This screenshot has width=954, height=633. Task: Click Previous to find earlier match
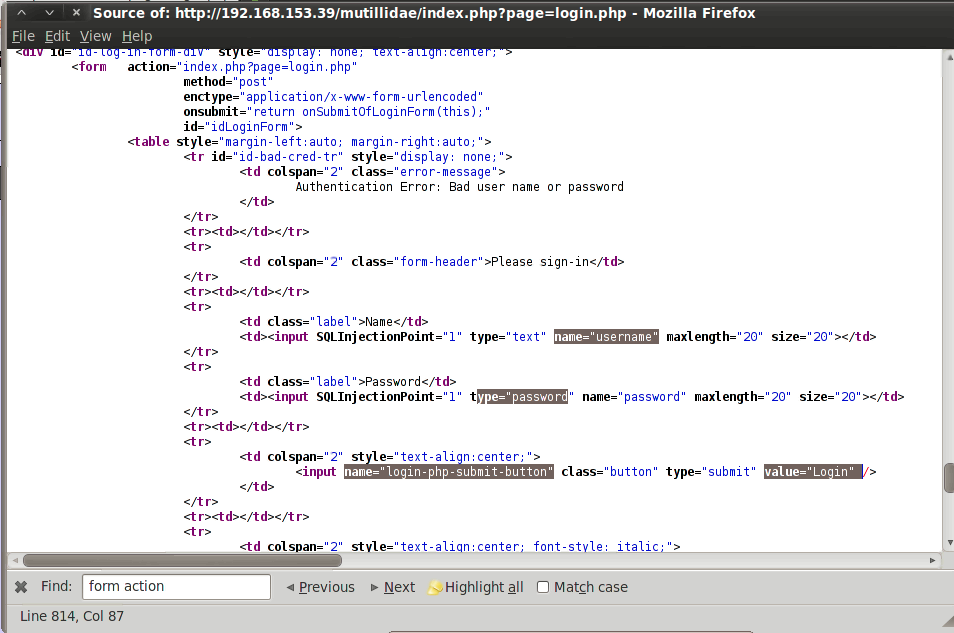pyautogui.click(x=320, y=587)
